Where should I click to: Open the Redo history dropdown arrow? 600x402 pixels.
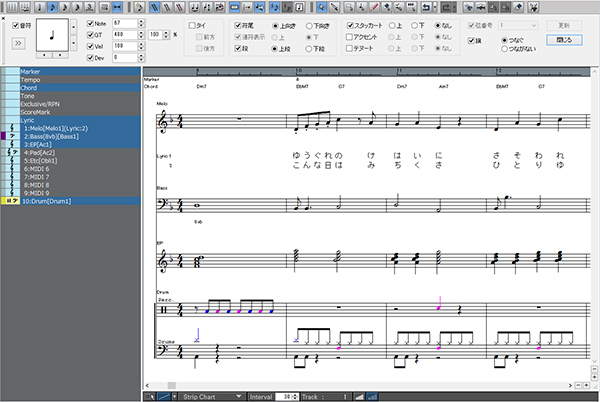pyautogui.click(x=455, y=7)
